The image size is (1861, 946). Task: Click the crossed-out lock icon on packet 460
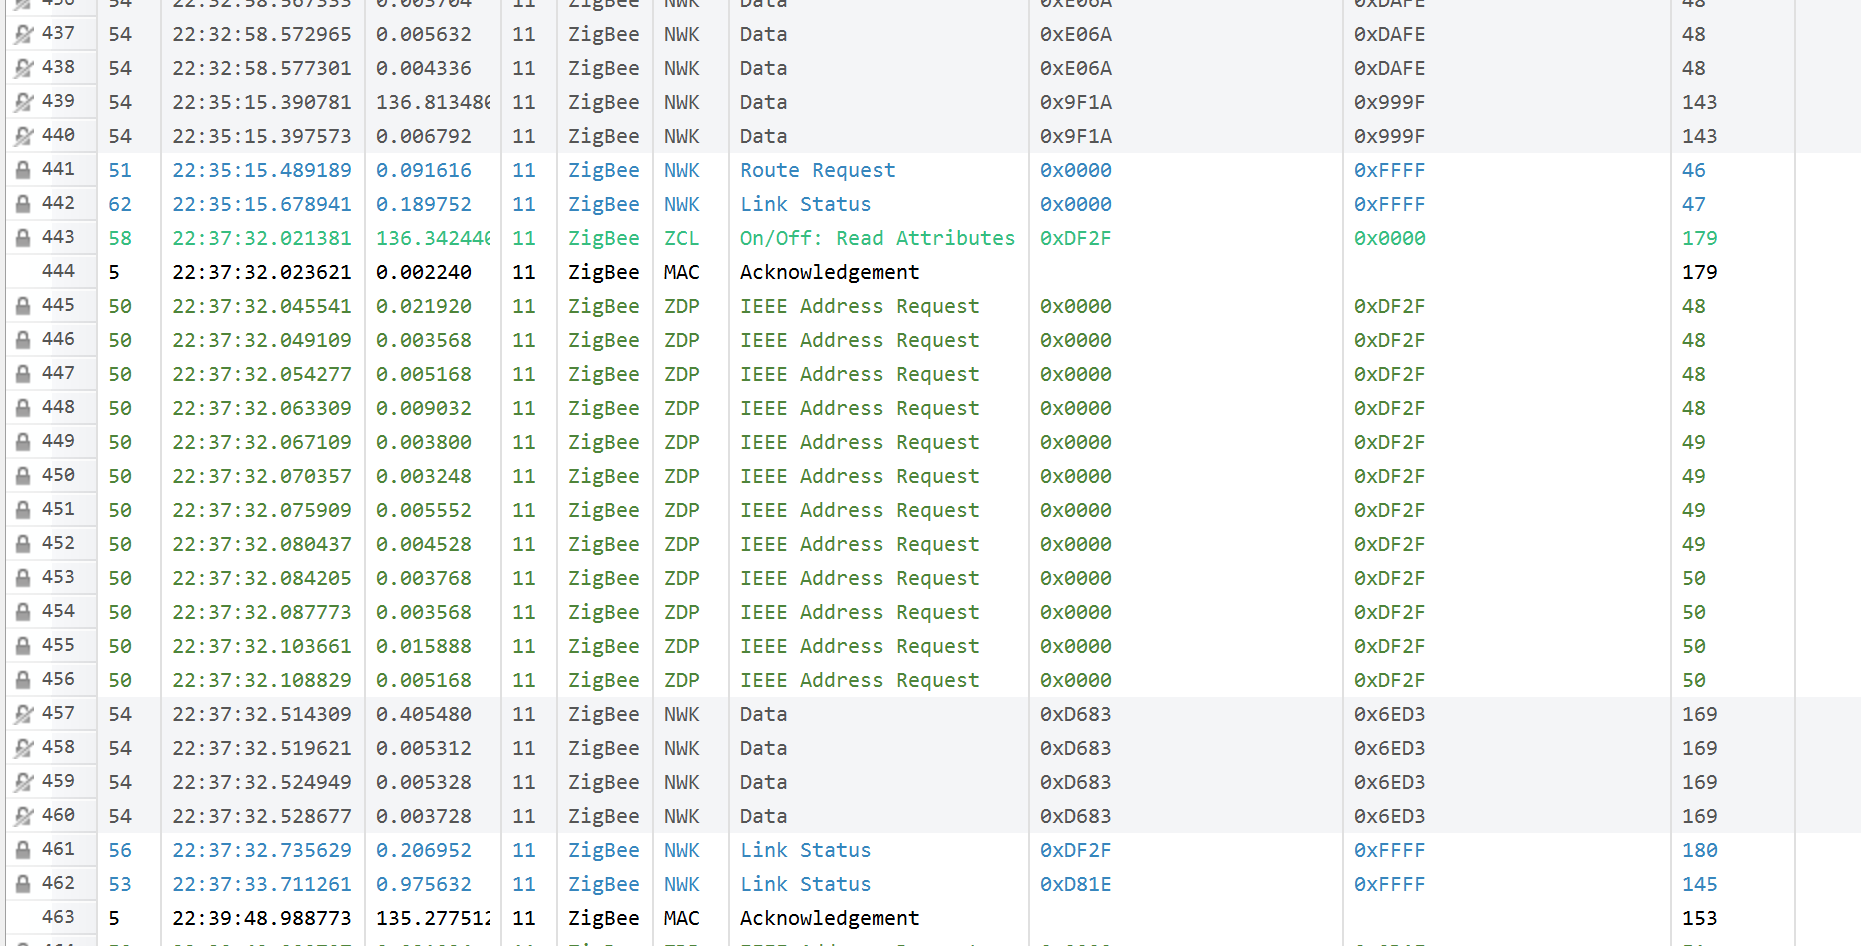tap(23, 817)
